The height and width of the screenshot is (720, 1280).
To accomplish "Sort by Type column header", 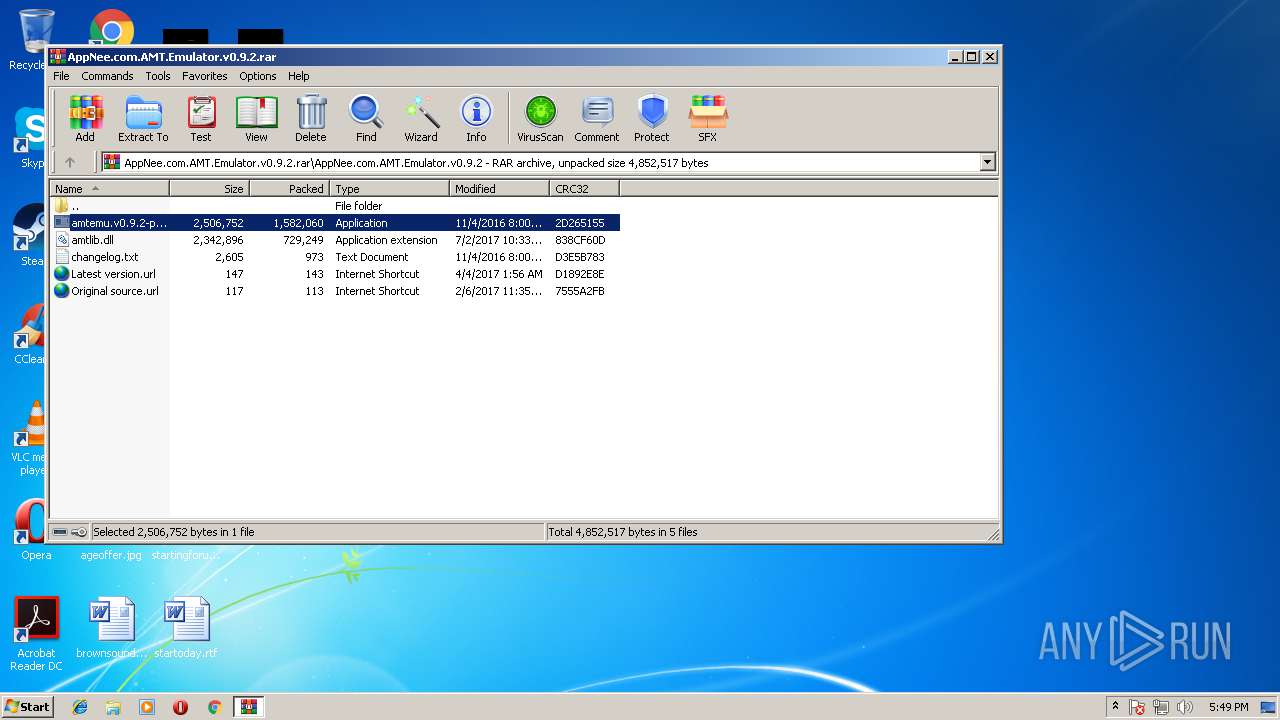I will [389, 188].
